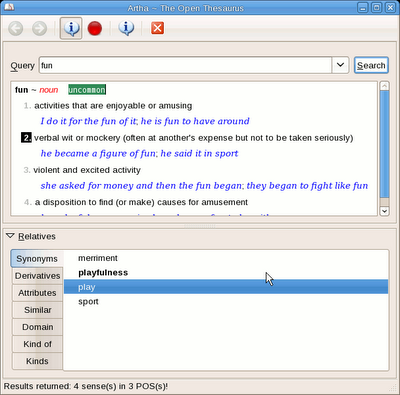Screen dimensions: 400x395
Task: Click the definition "violent and excited activity"
Action: [87, 170]
